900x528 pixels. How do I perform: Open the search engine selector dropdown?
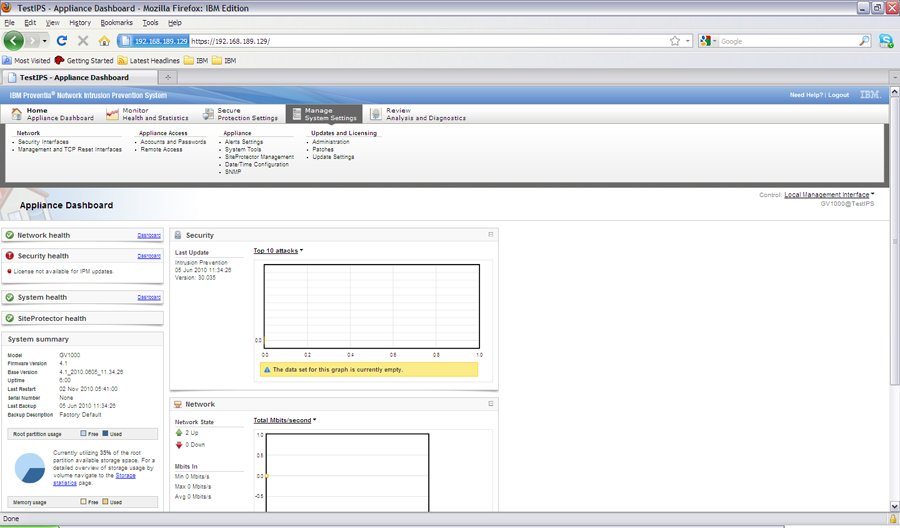coord(708,41)
